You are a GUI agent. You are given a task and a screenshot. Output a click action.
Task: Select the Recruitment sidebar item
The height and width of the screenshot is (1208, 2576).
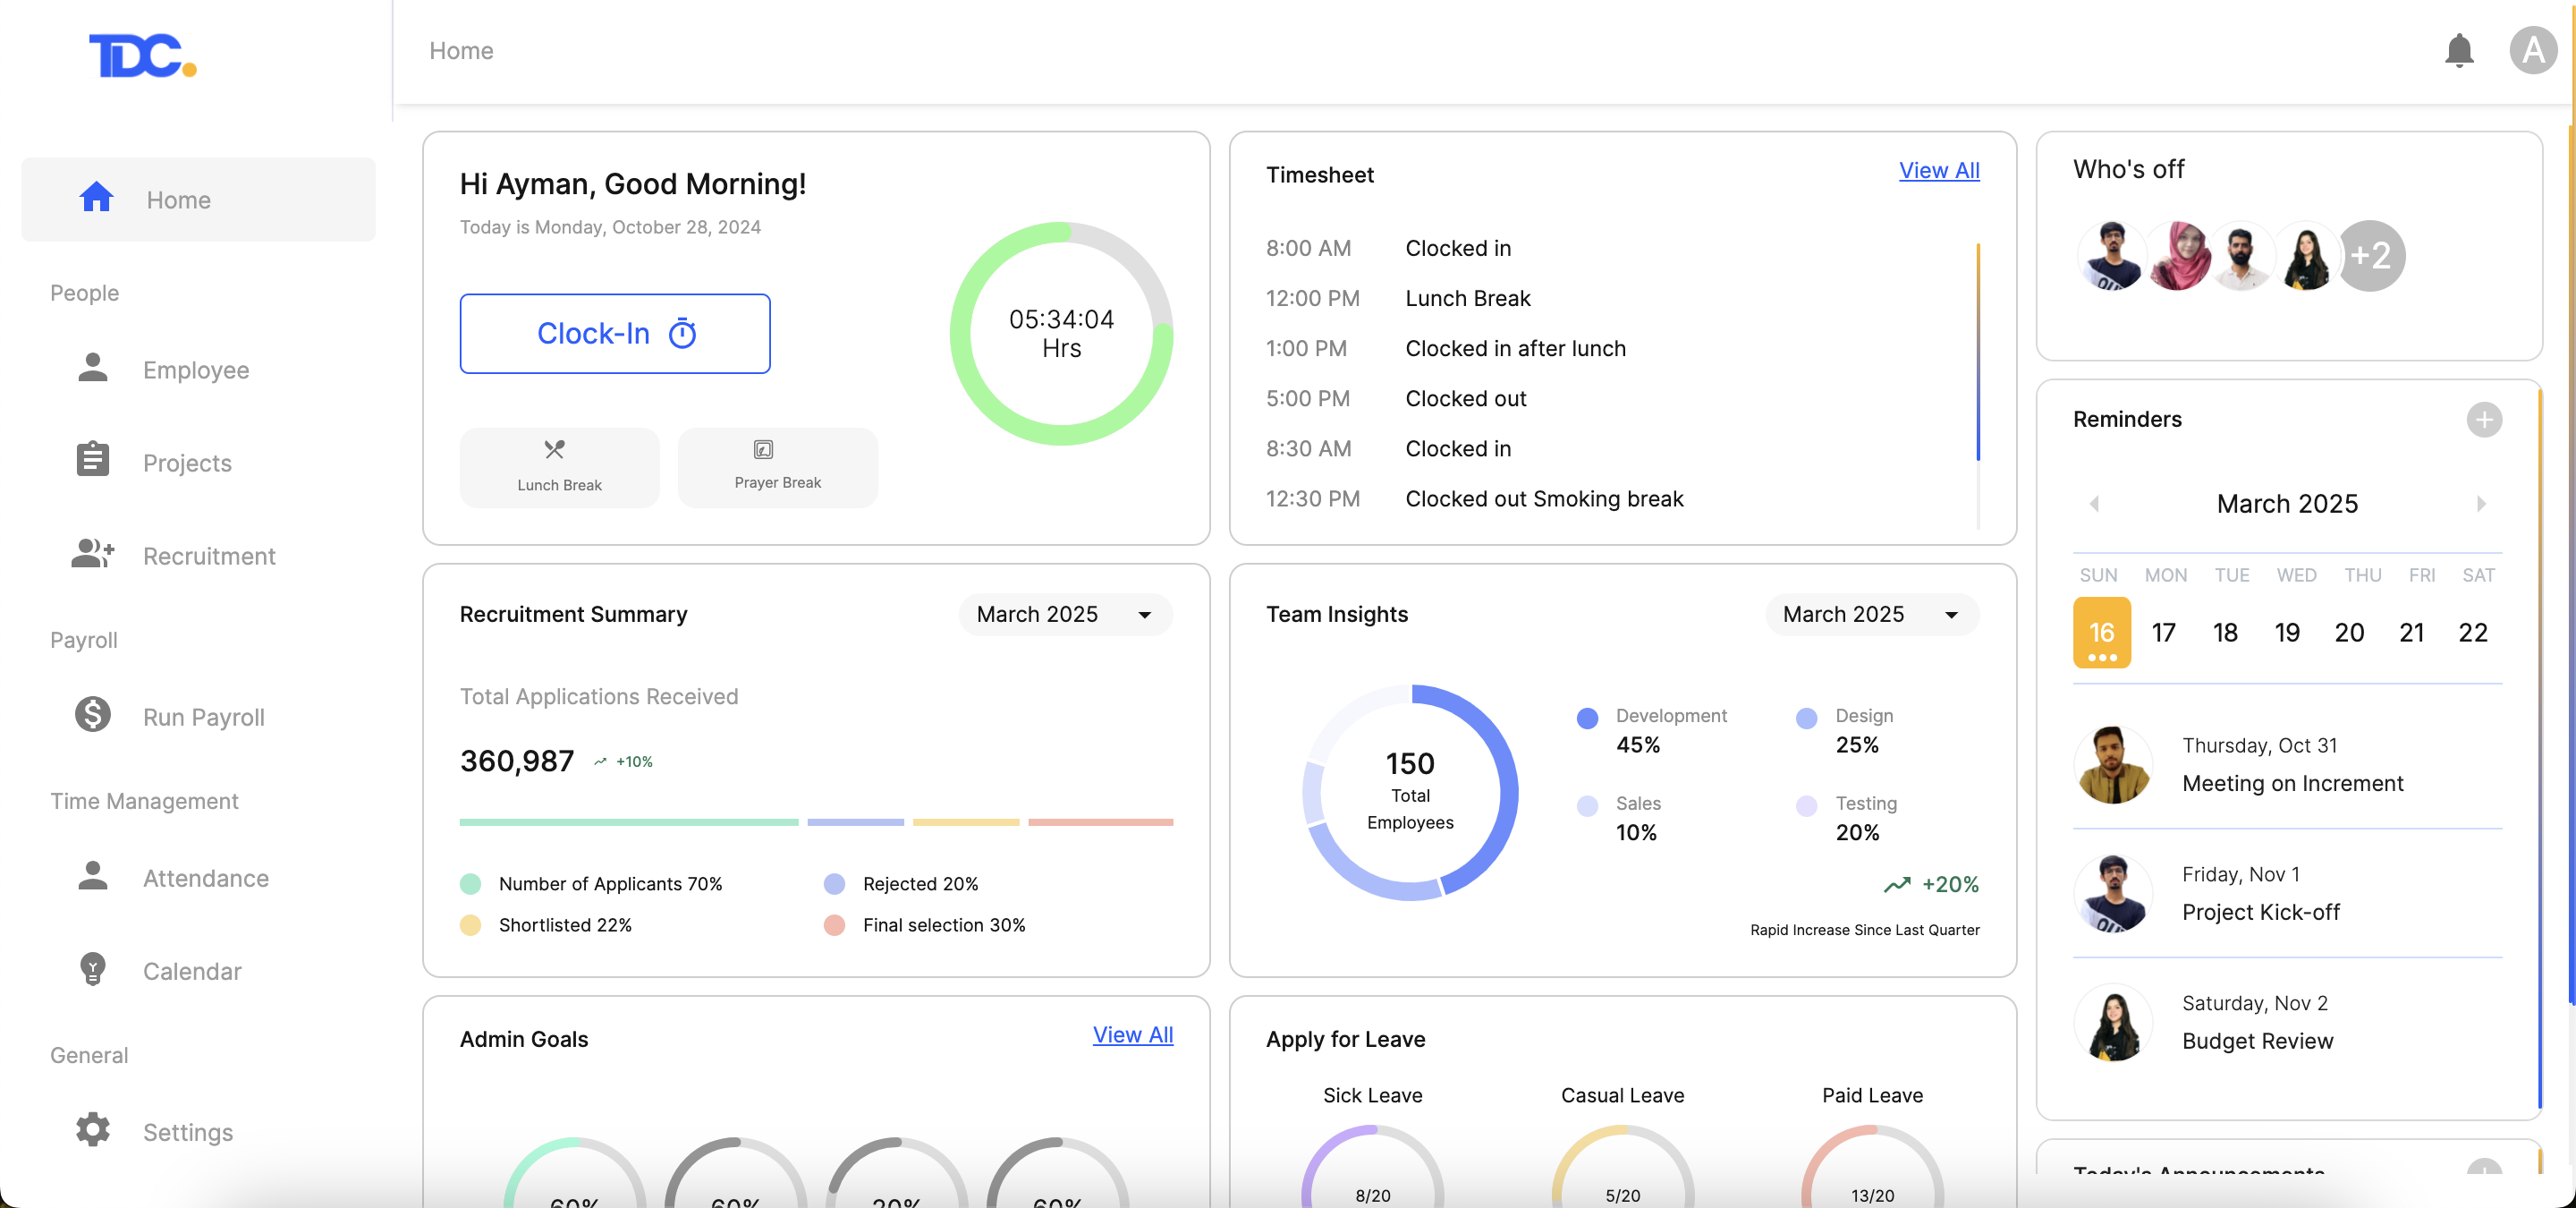click(x=208, y=556)
